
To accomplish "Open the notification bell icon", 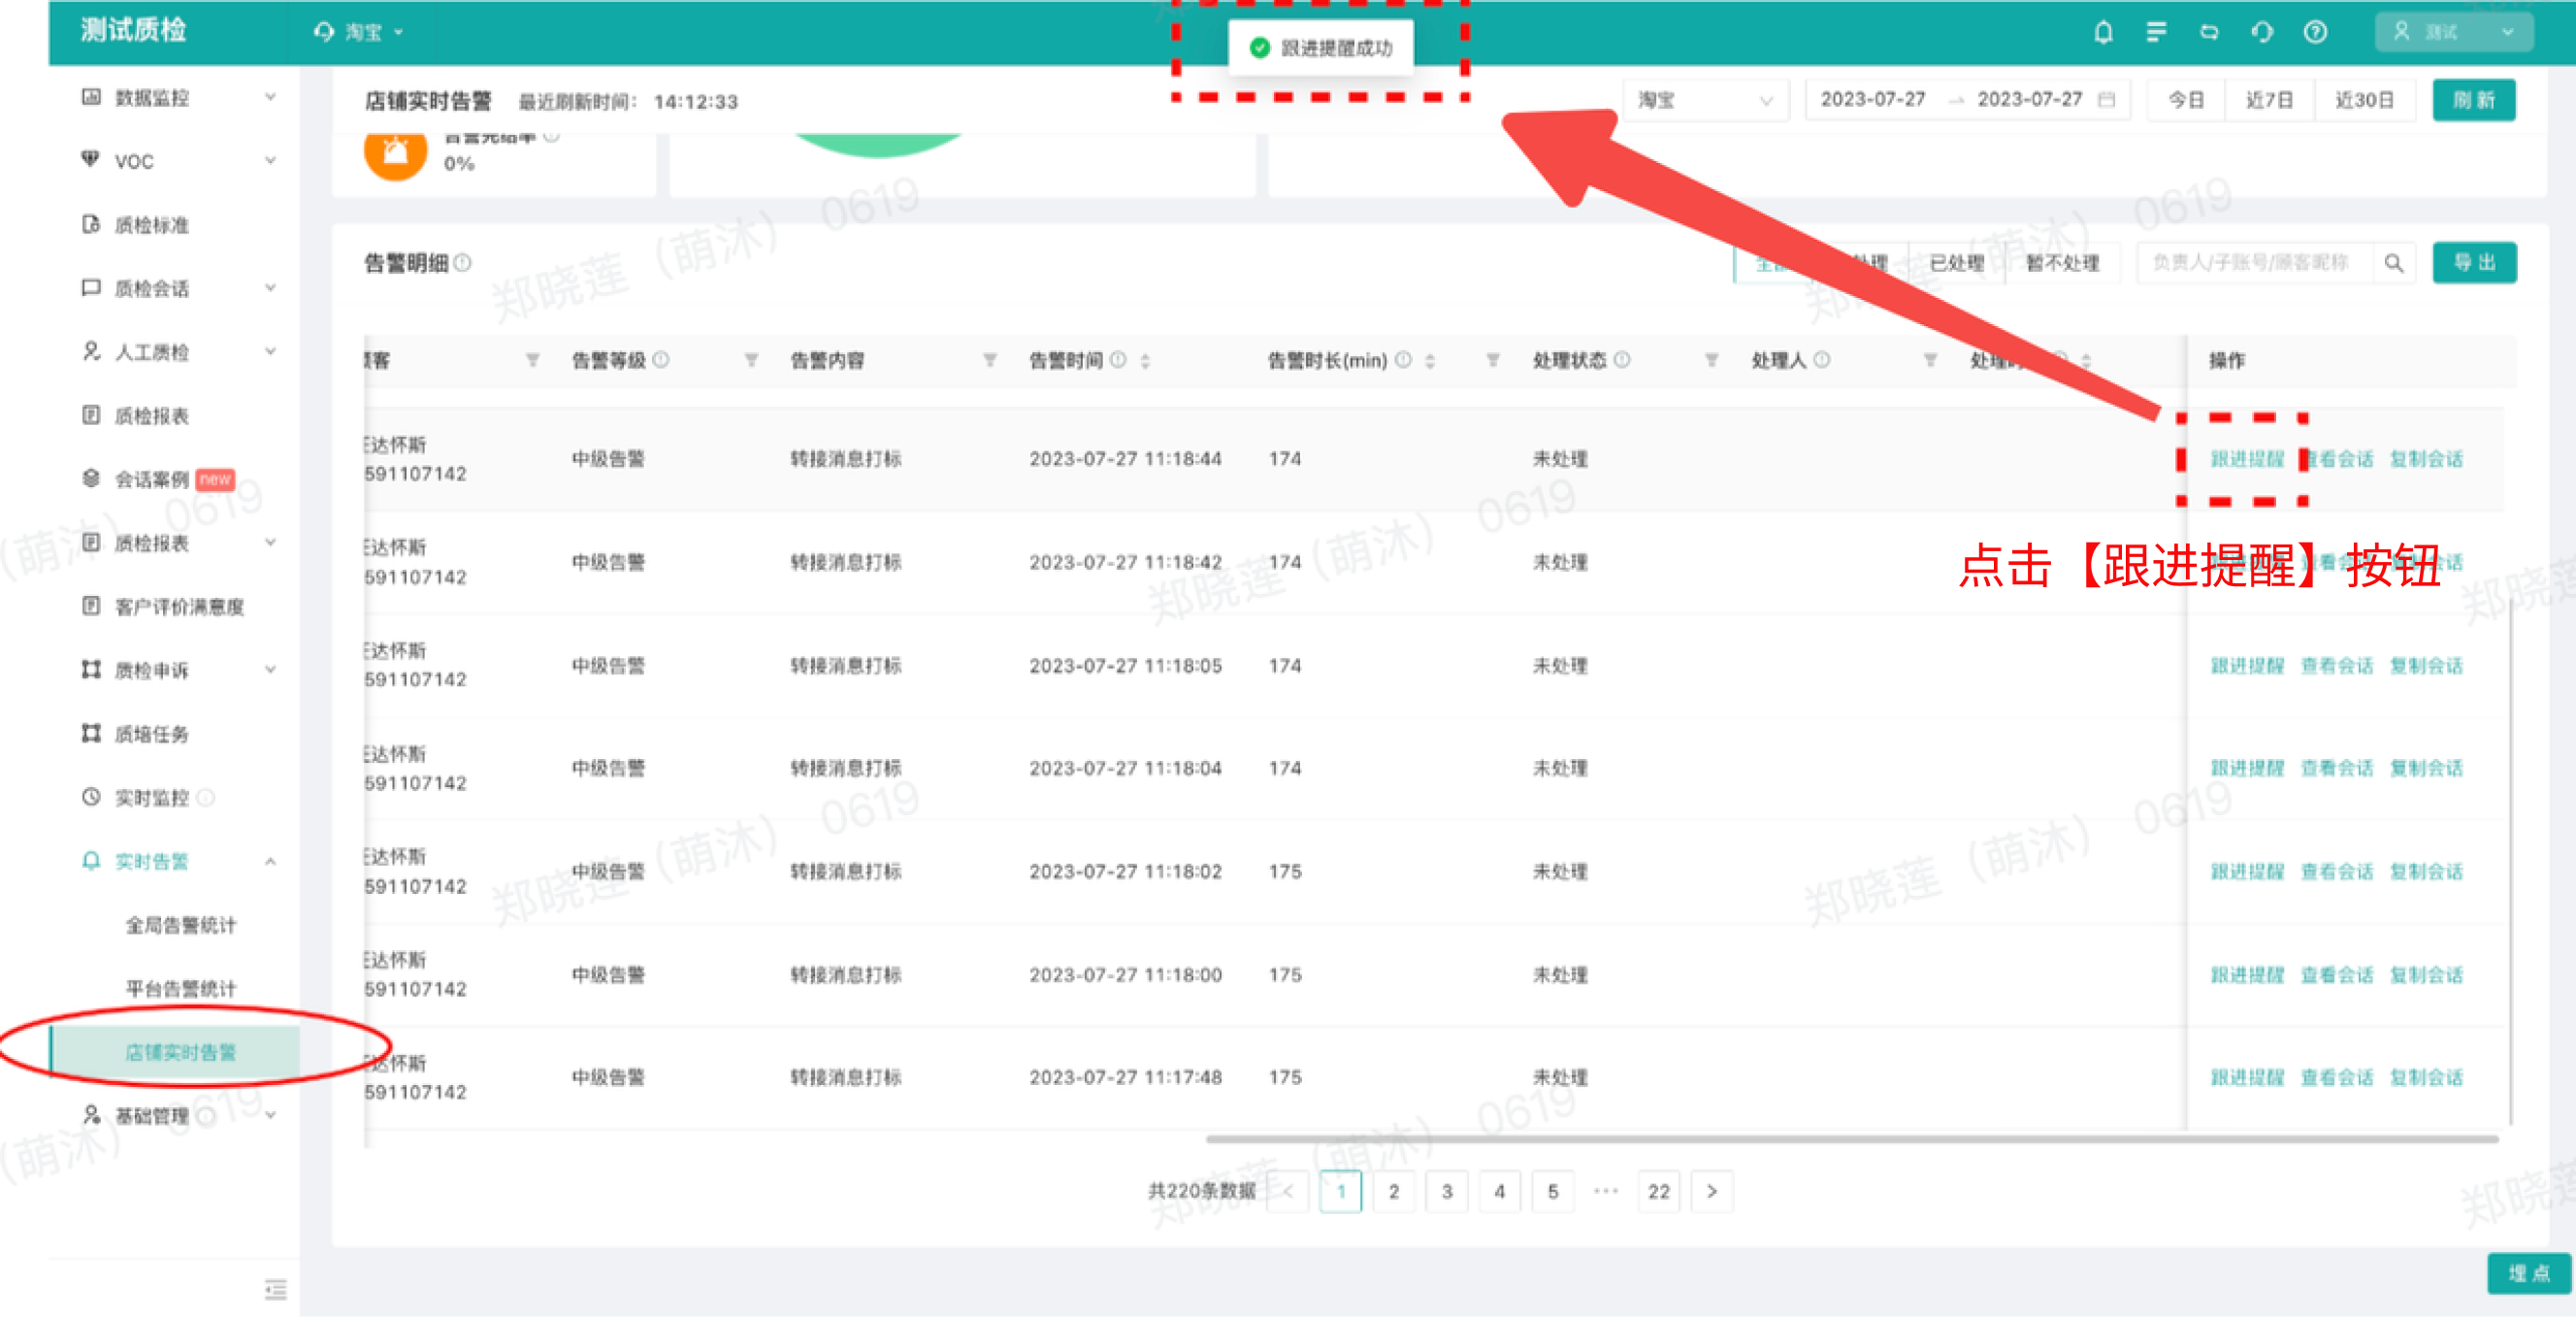I will (x=2103, y=32).
